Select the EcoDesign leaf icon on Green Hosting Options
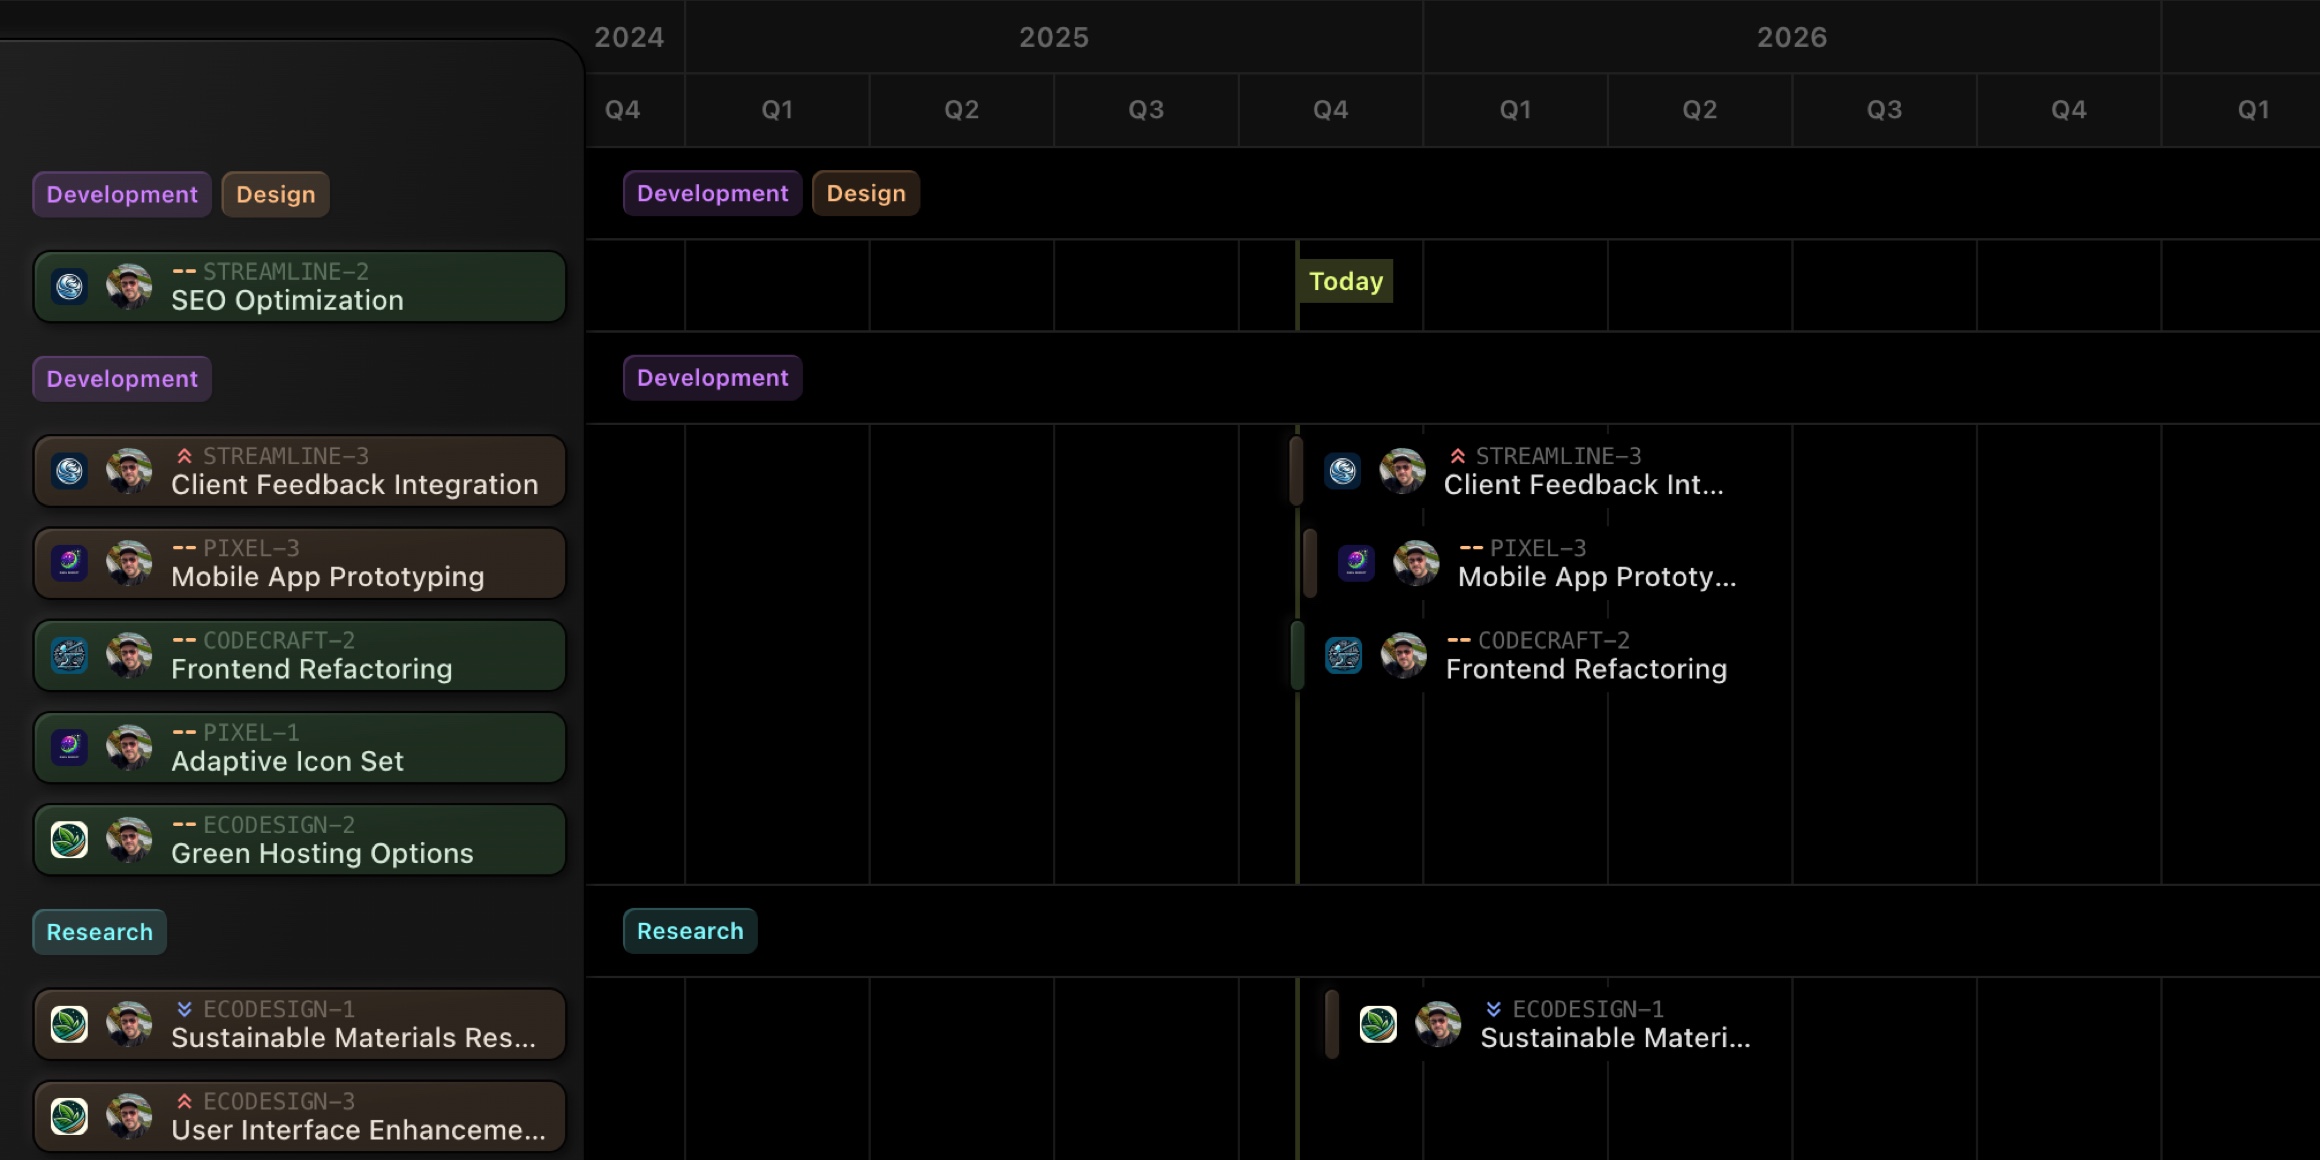Viewport: 2320px width, 1160px height. click(69, 840)
